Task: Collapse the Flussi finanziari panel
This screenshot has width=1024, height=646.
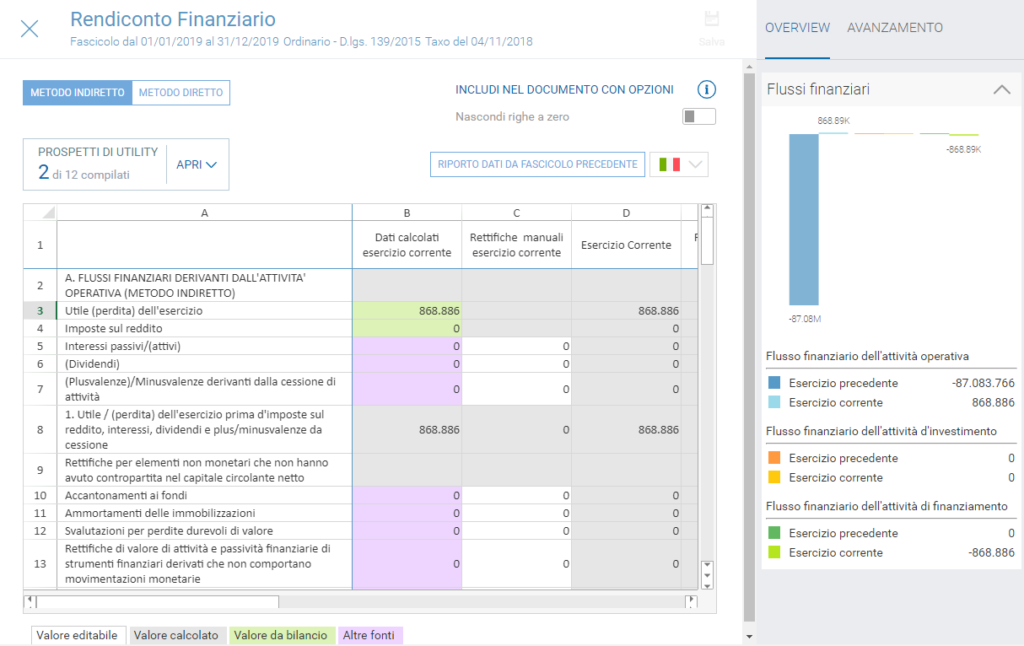Action: (x=1001, y=89)
